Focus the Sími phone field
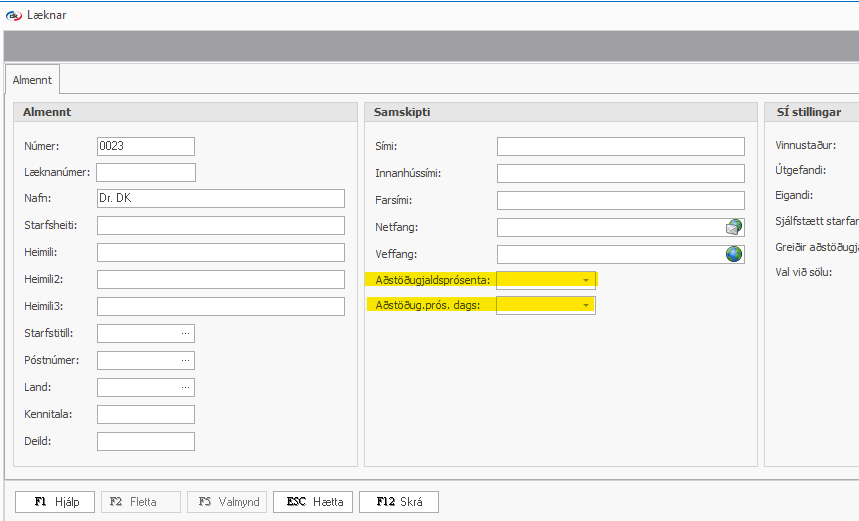 coord(620,146)
